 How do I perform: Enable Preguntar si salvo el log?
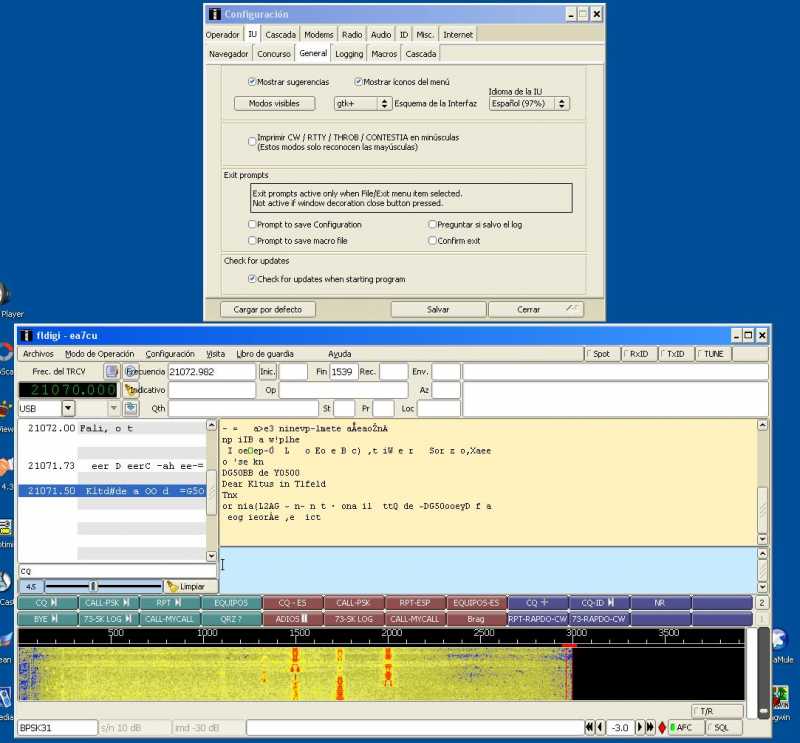click(x=432, y=225)
